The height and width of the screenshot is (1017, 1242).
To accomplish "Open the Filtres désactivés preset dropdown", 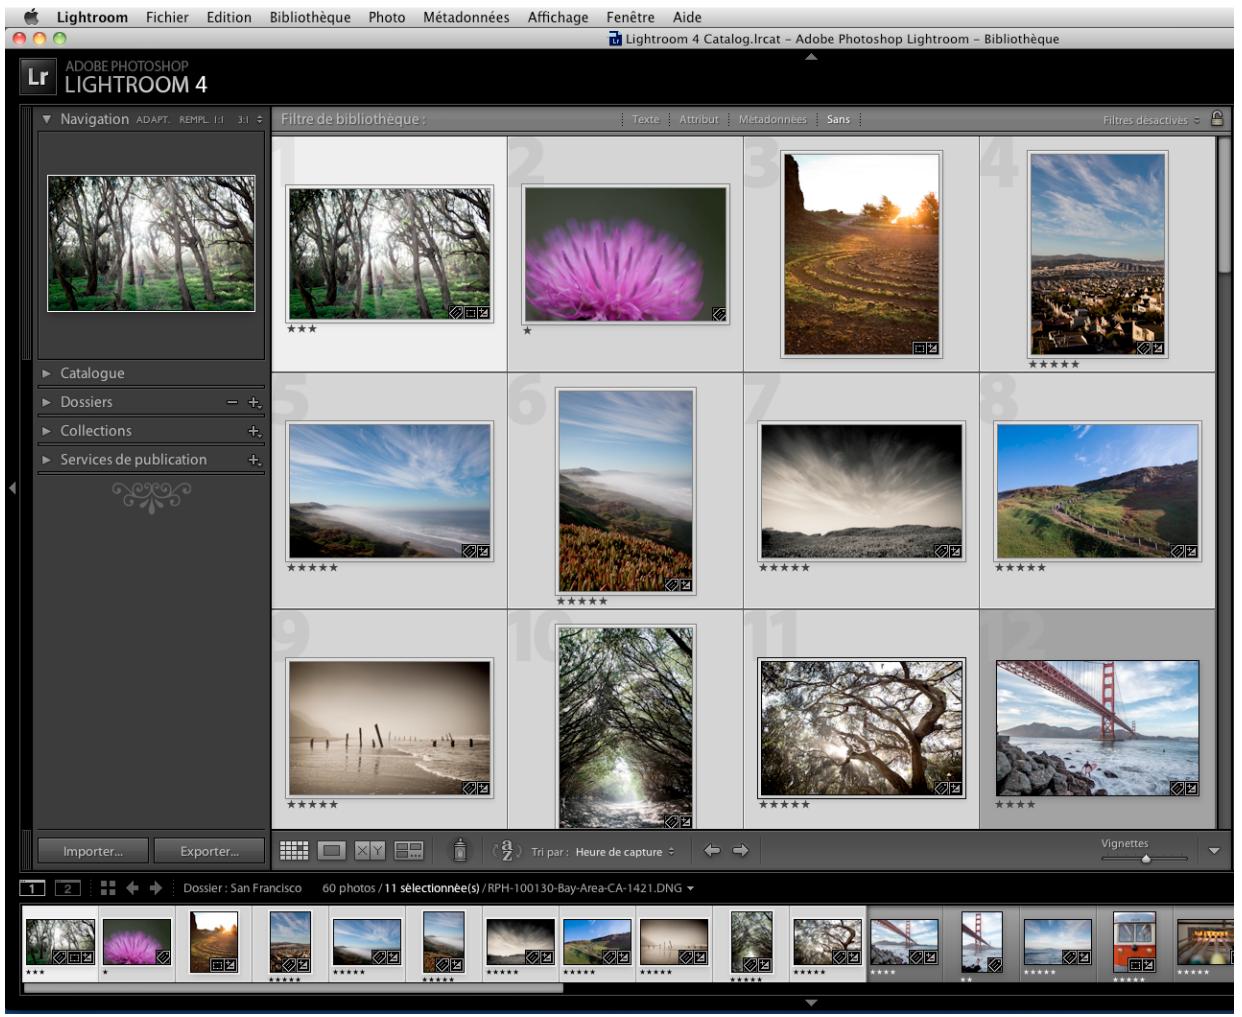I will click(x=1151, y=120).
